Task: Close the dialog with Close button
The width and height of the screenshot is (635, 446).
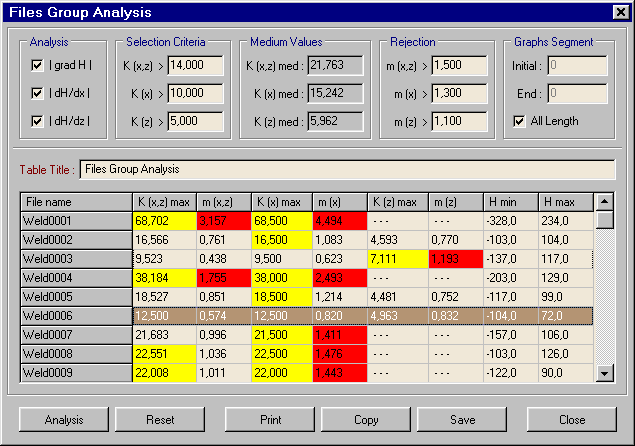Action: [x=572, y=420]
